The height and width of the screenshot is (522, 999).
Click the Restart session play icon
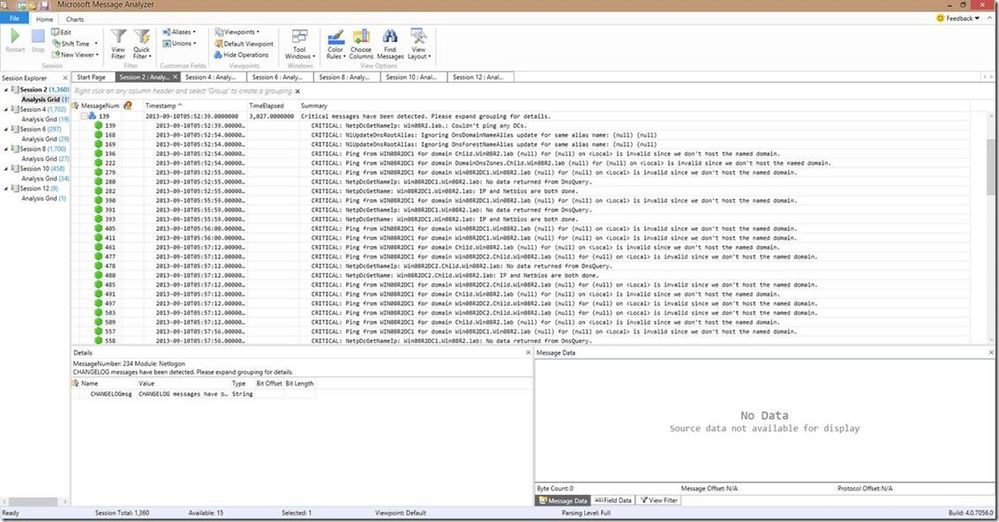pyautogui.click(x=15, y=37)
